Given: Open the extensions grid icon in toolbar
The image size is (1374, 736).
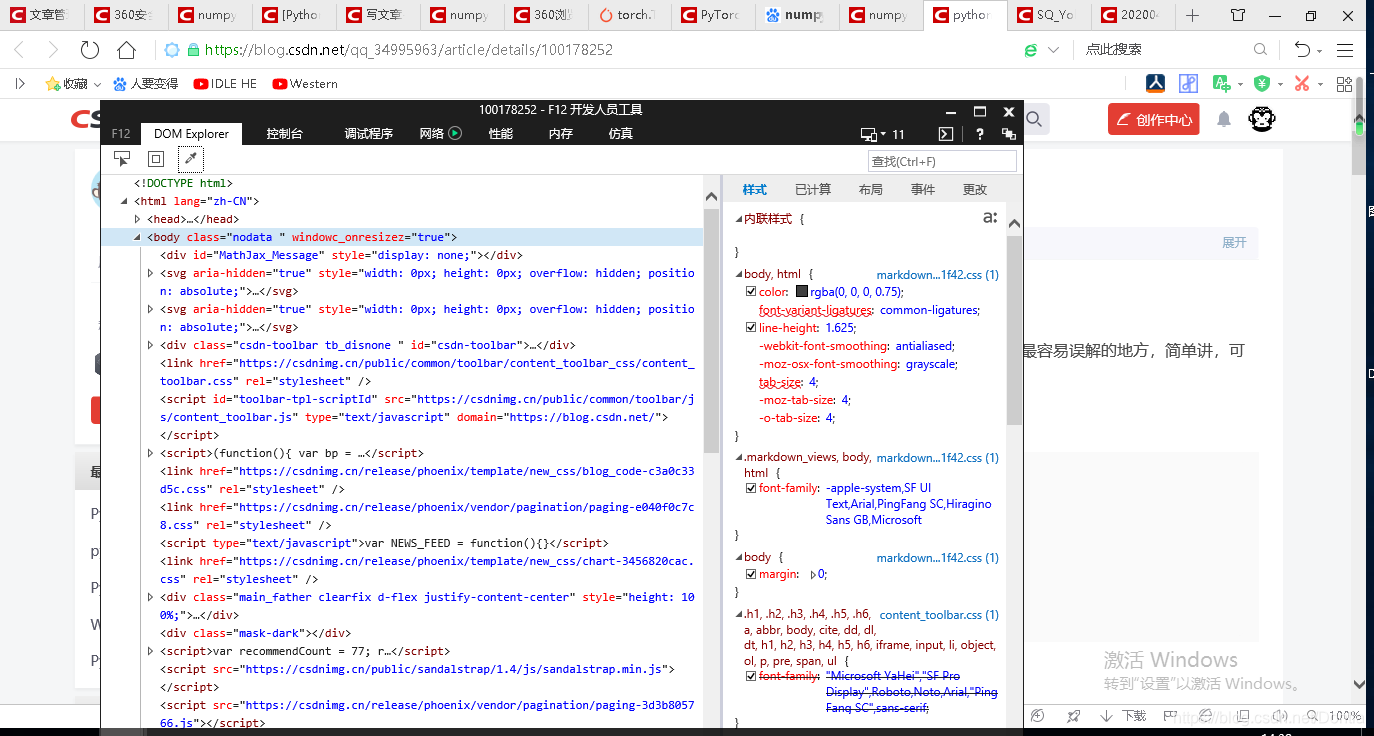Looking at the screenshot, I should [1345, 84].
